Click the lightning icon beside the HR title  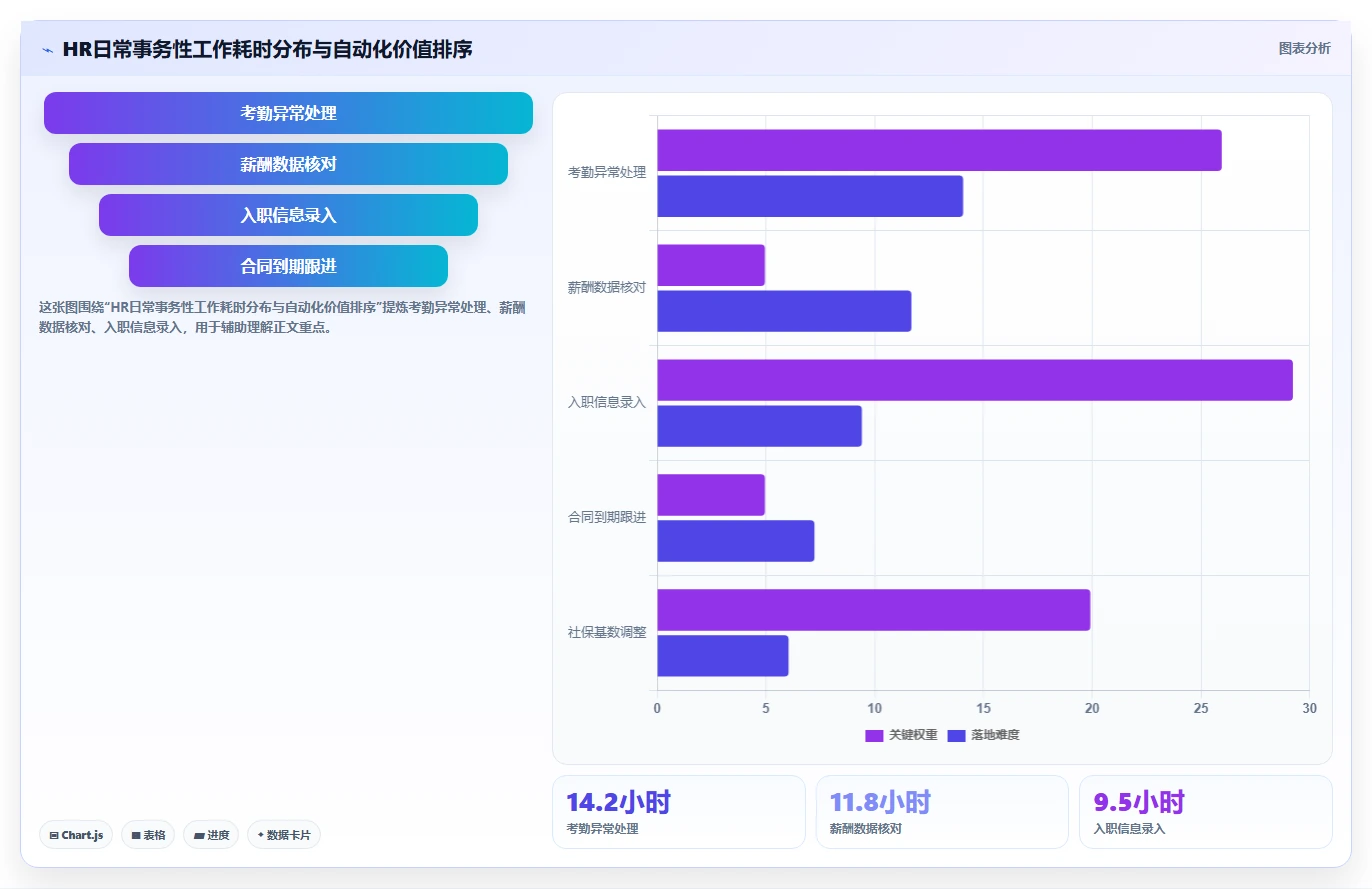[x=48, y=50]
